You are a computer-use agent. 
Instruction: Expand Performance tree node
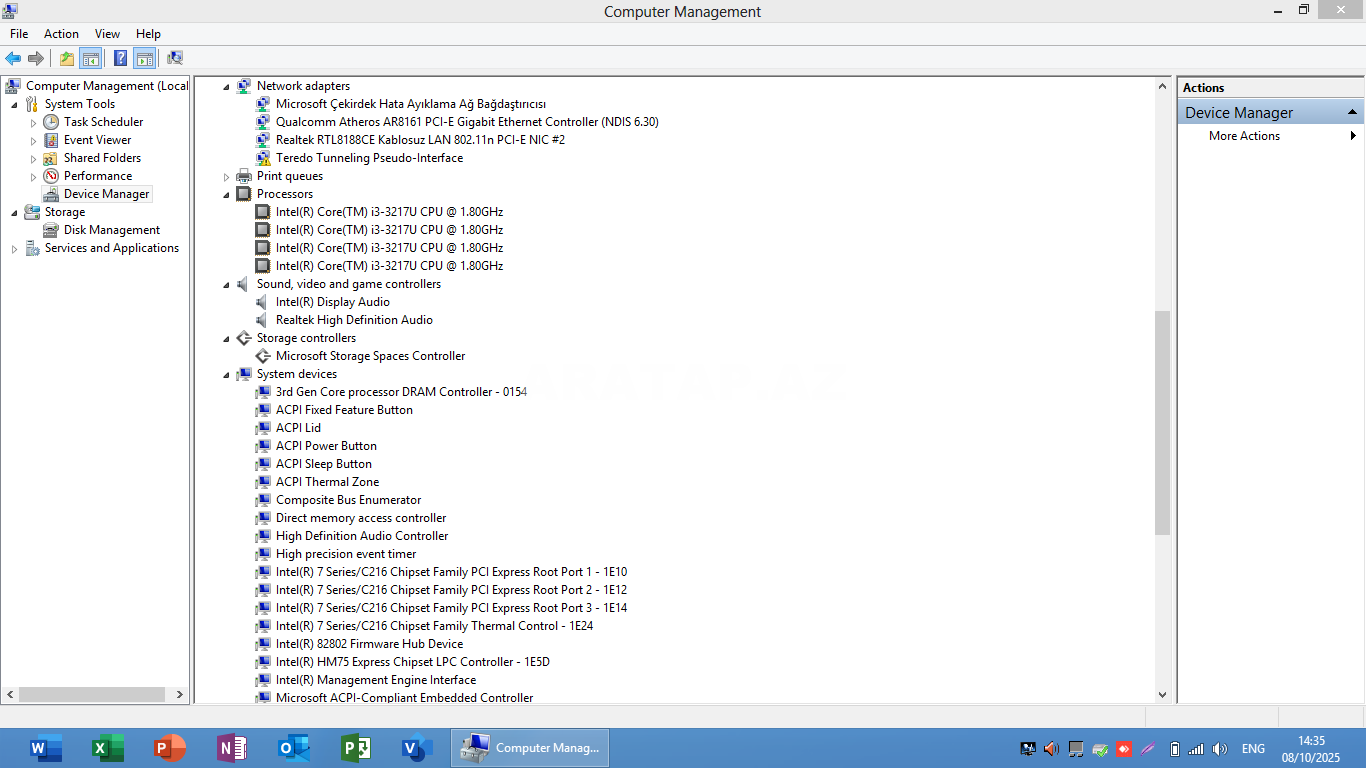(33, 177)
